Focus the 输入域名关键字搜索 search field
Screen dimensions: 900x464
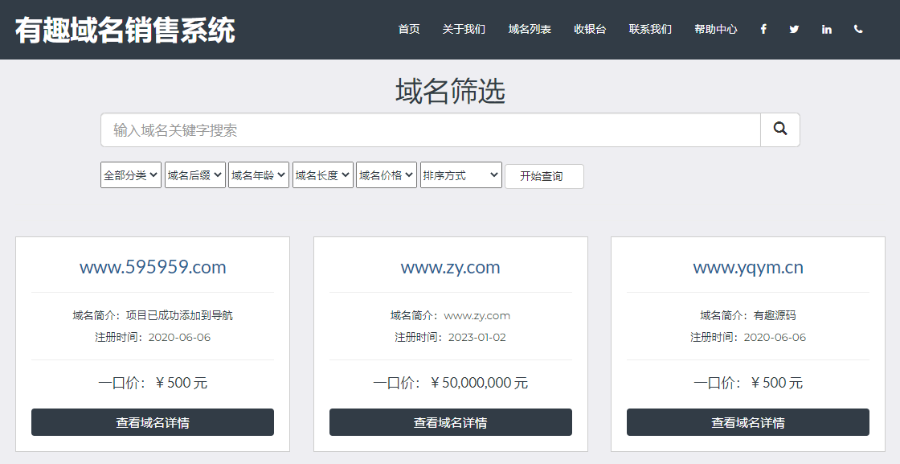pos(430,130)
